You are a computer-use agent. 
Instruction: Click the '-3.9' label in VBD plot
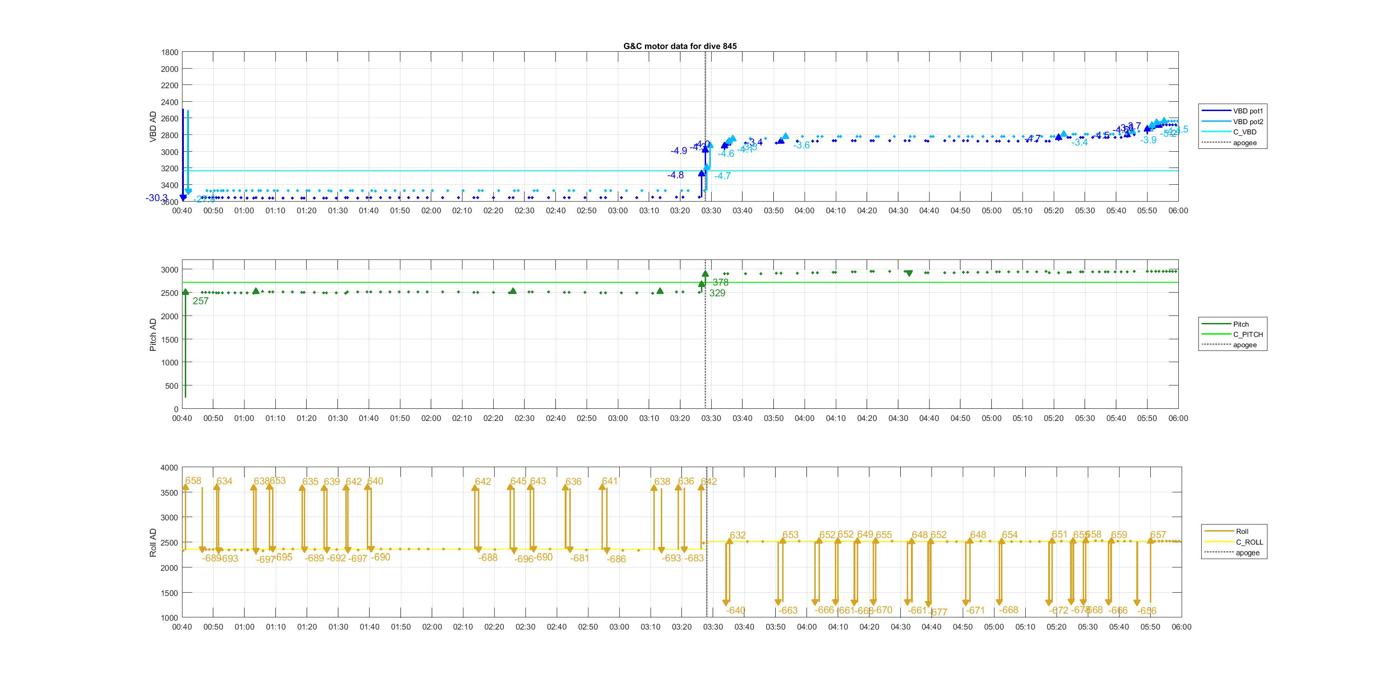pyautogui.click(x=1148, y=140)
